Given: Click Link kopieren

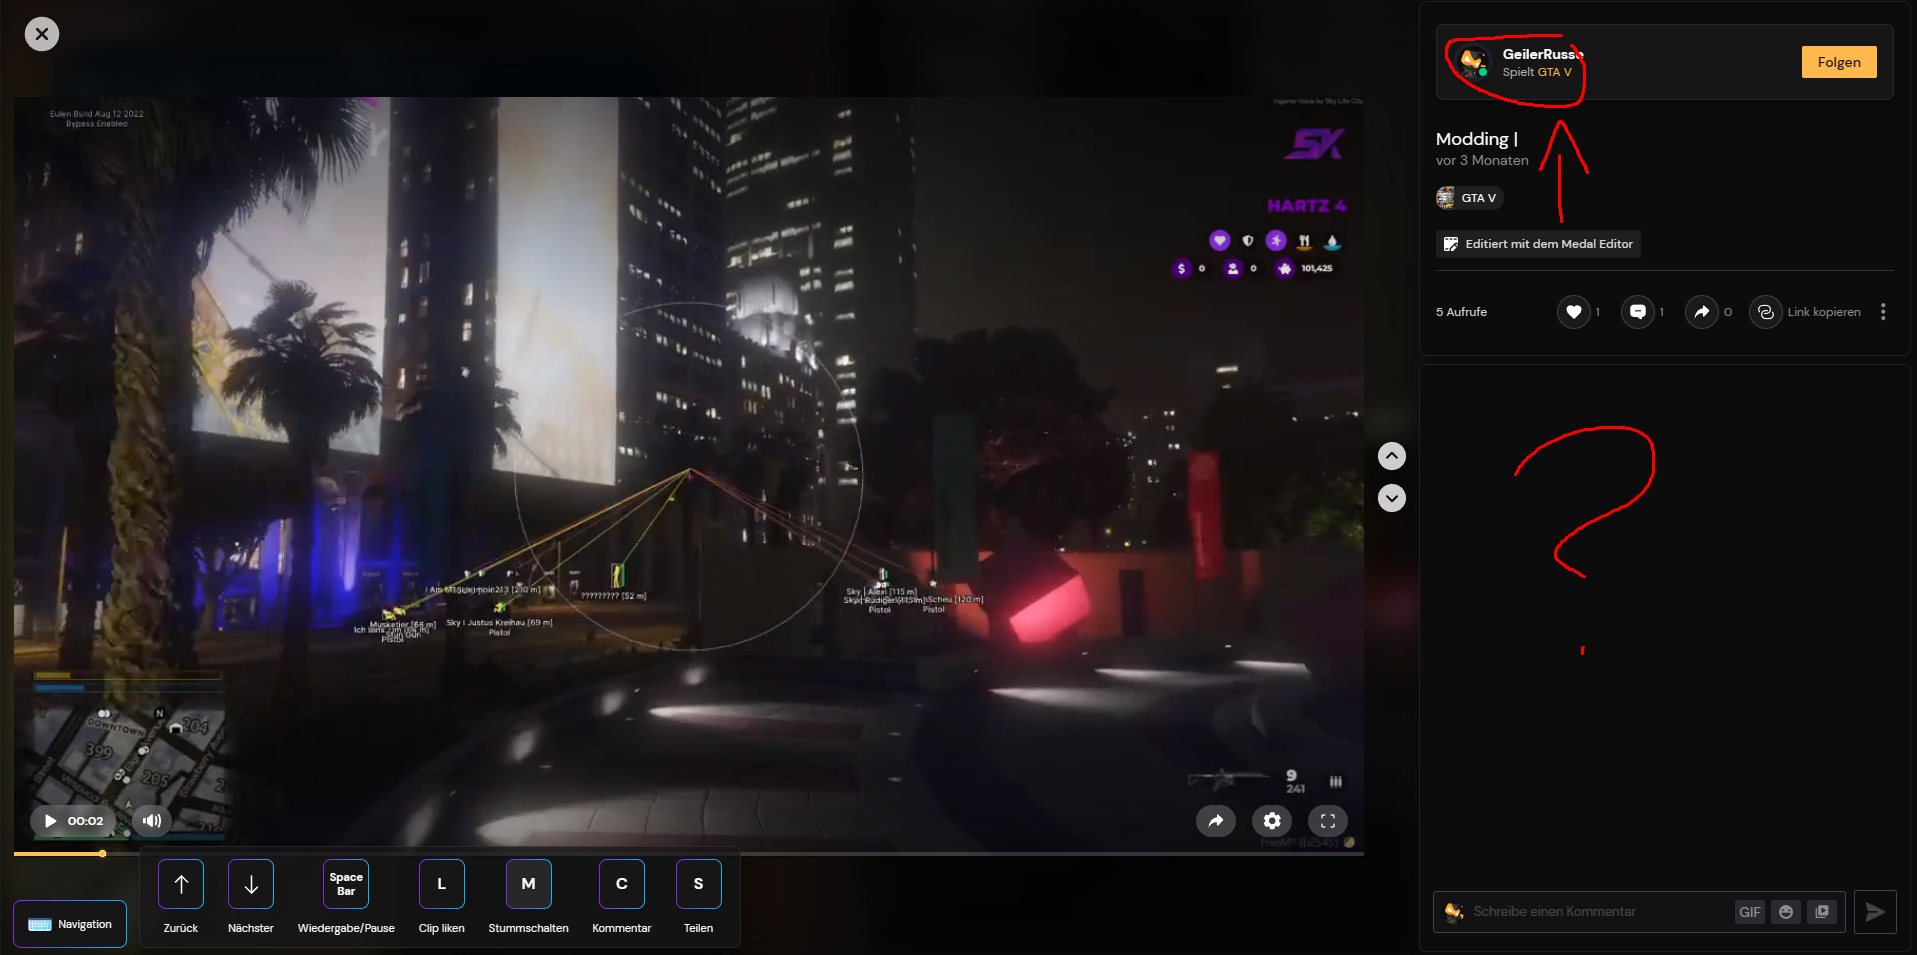Looking at the screenshot, I should [1806, 312].
